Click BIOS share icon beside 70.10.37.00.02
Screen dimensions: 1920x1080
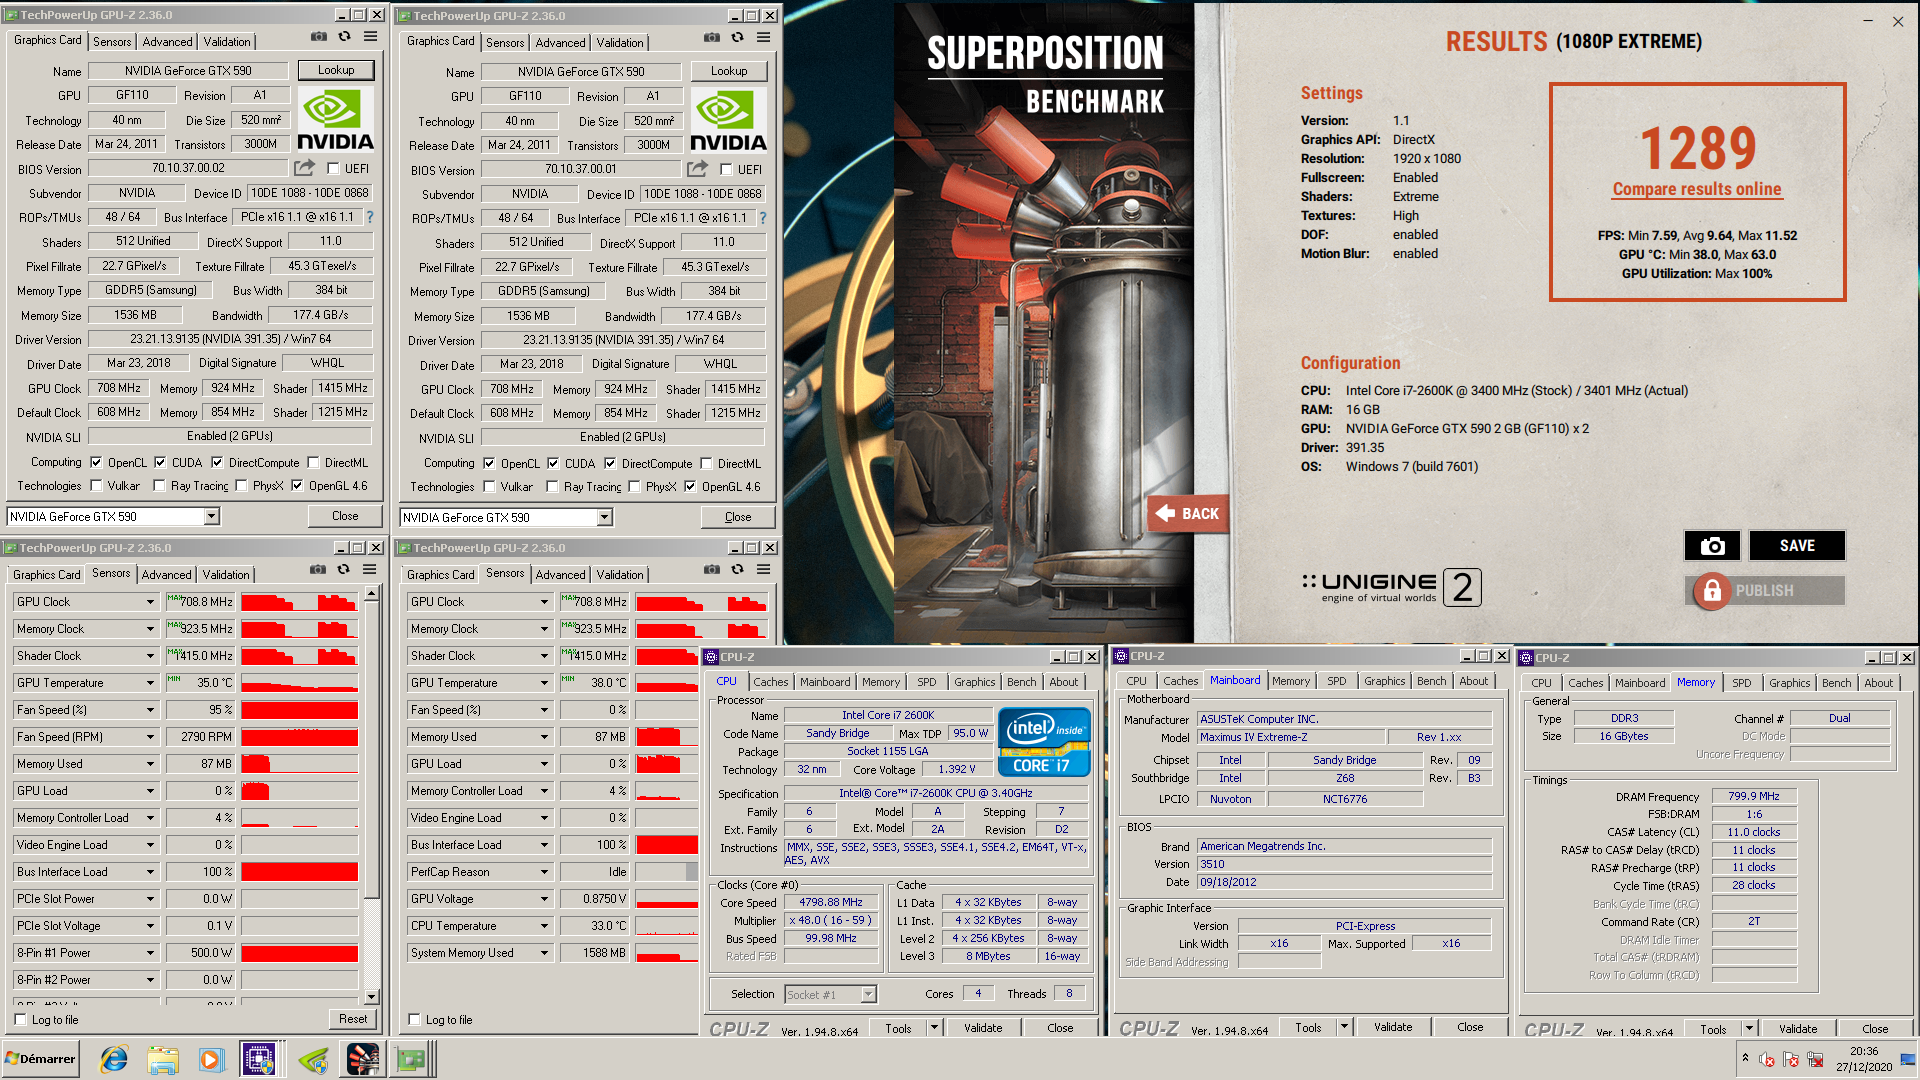point(304,168)
